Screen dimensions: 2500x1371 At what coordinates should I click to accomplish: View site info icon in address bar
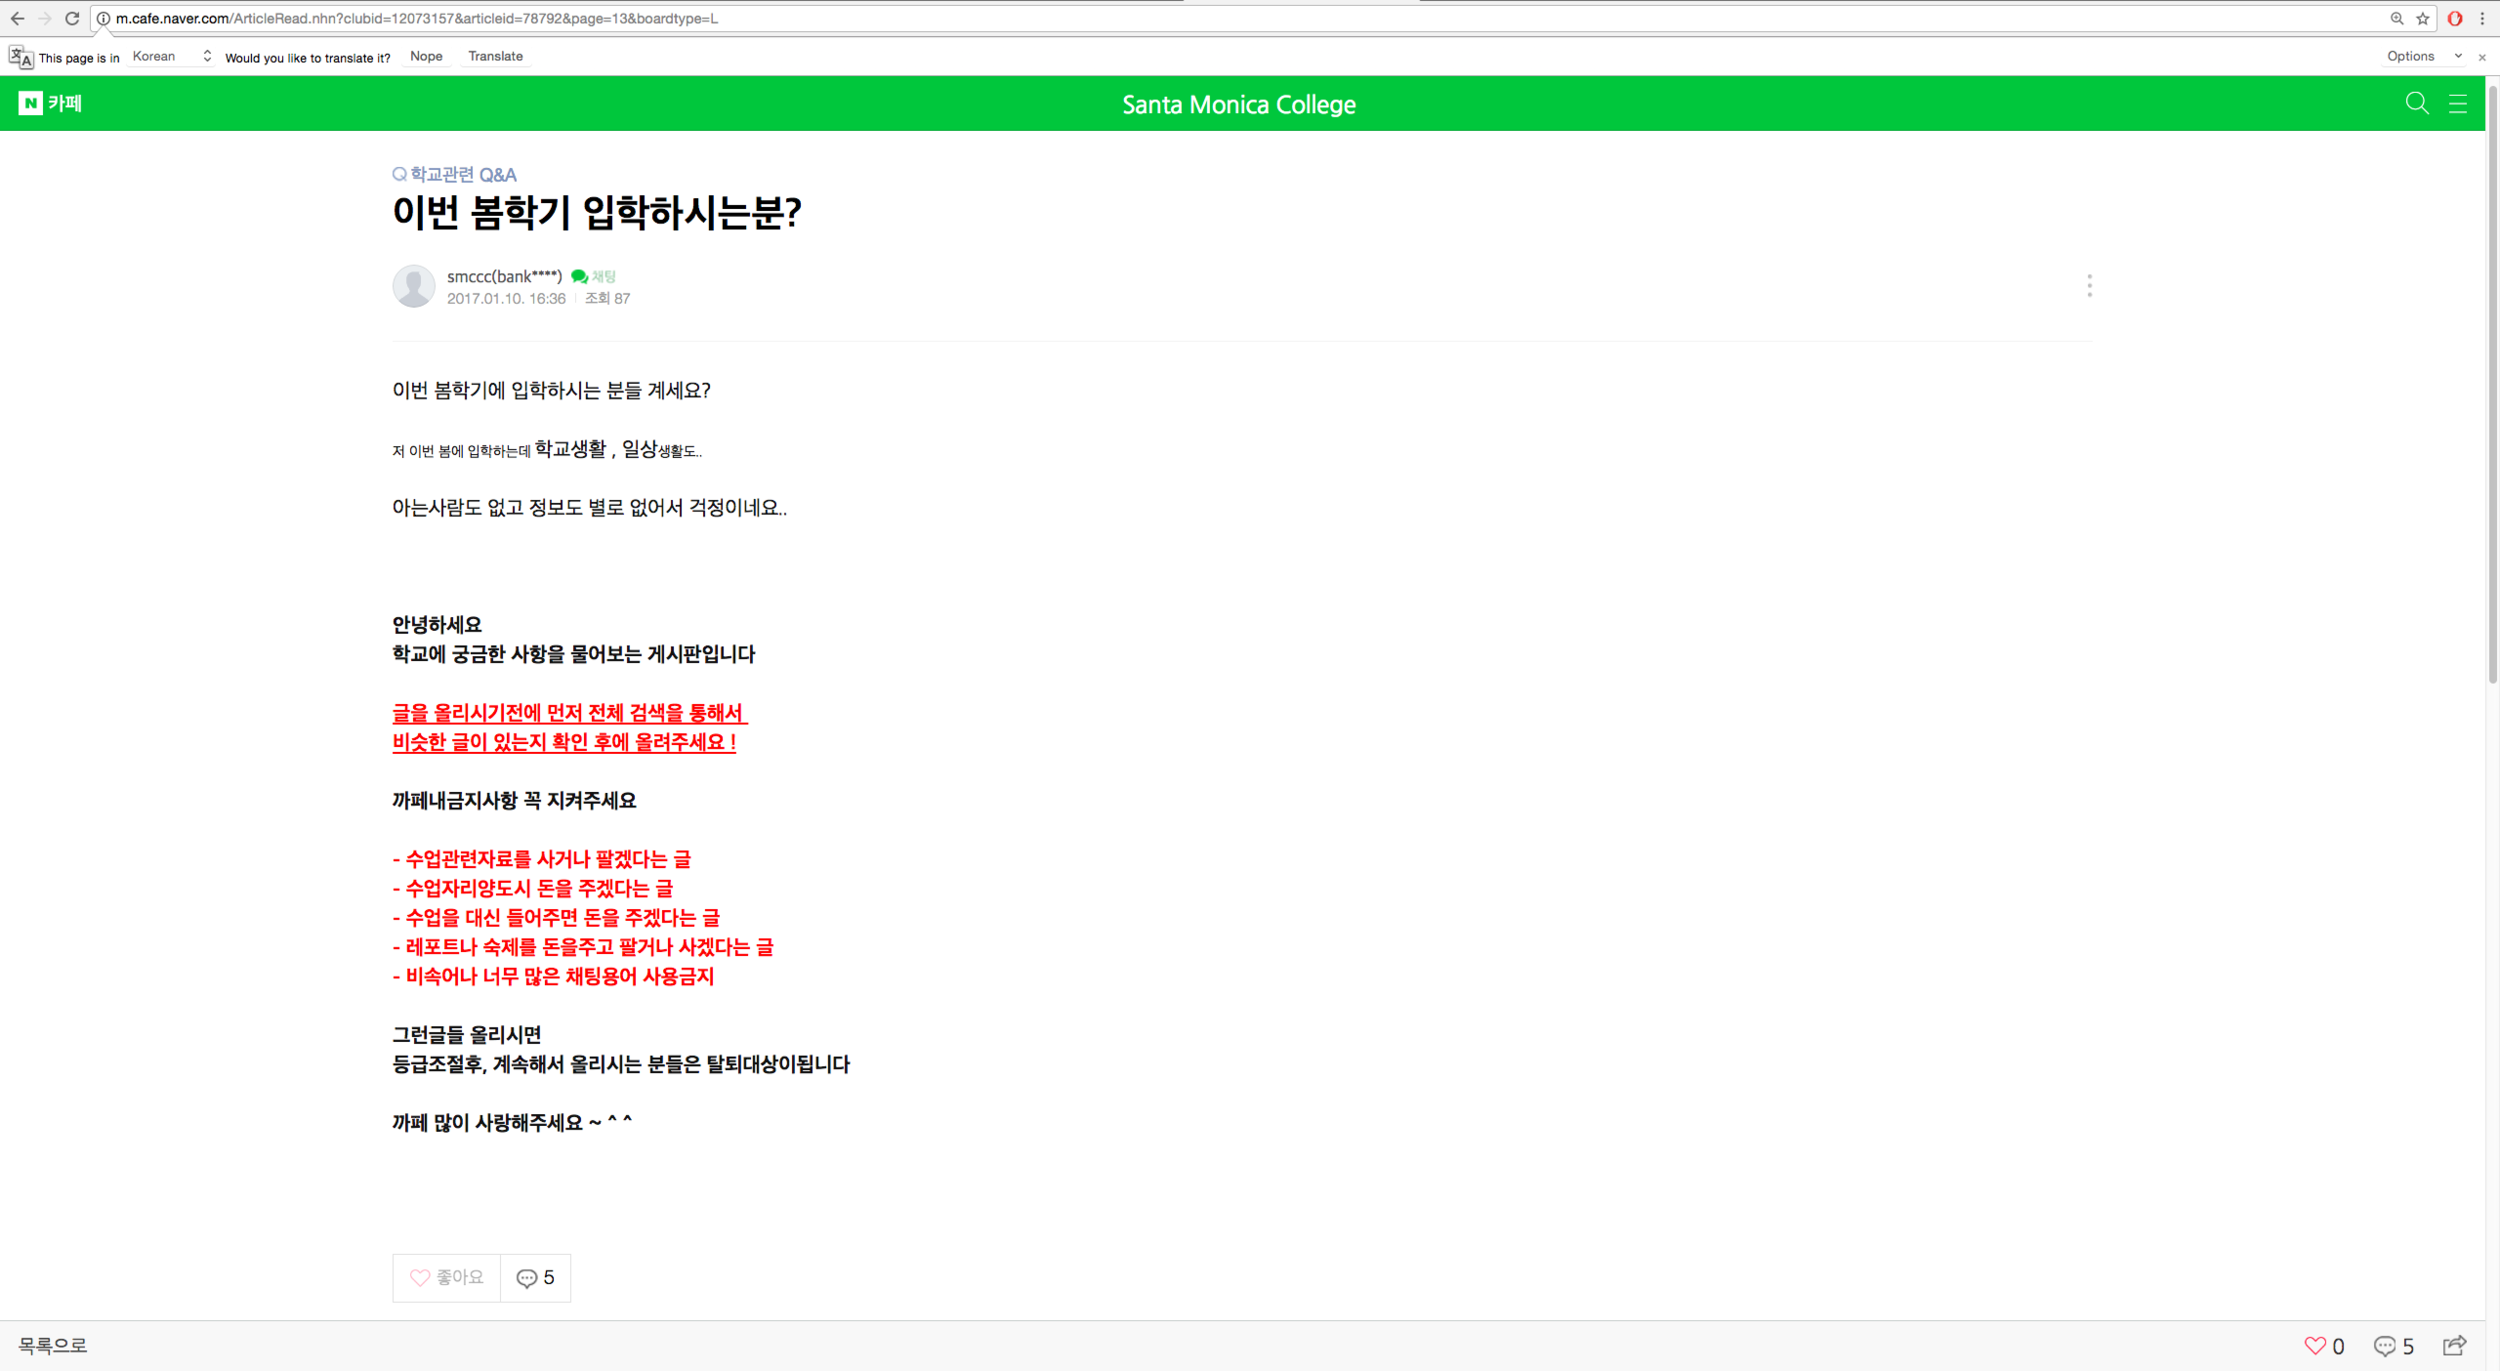click(x=103, y=19)
